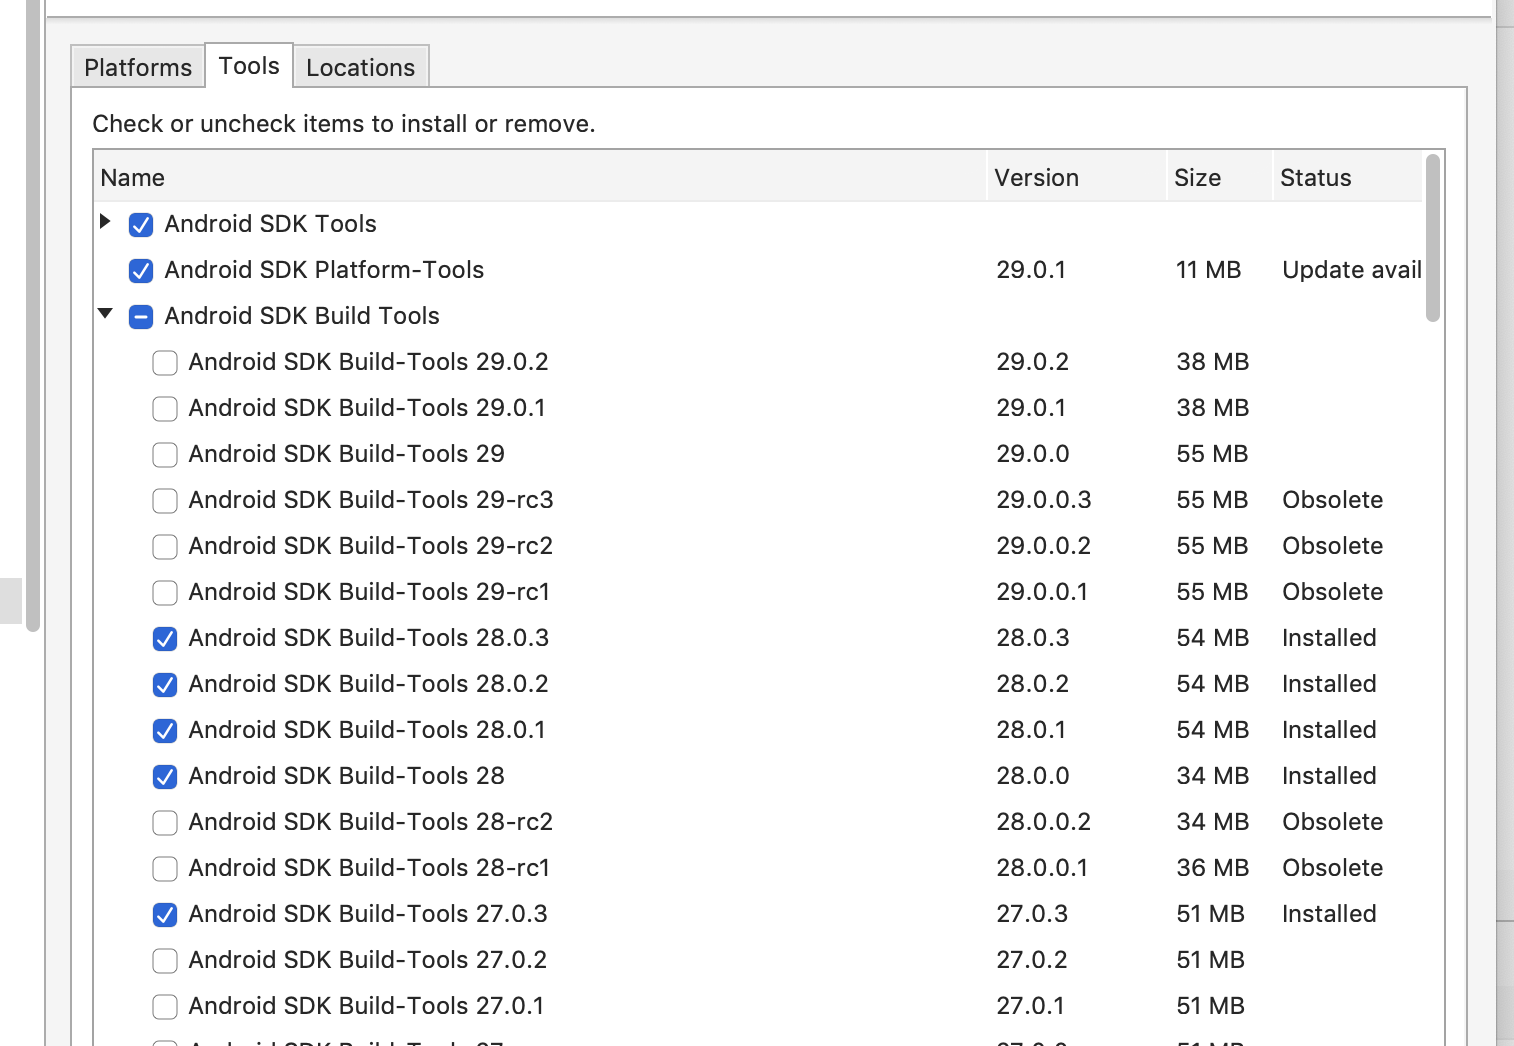This screenshot has width=1514, height=1046.
Task: Uncheck Android SDK Build-Tools 28.0.3
Action: [164, 638]
